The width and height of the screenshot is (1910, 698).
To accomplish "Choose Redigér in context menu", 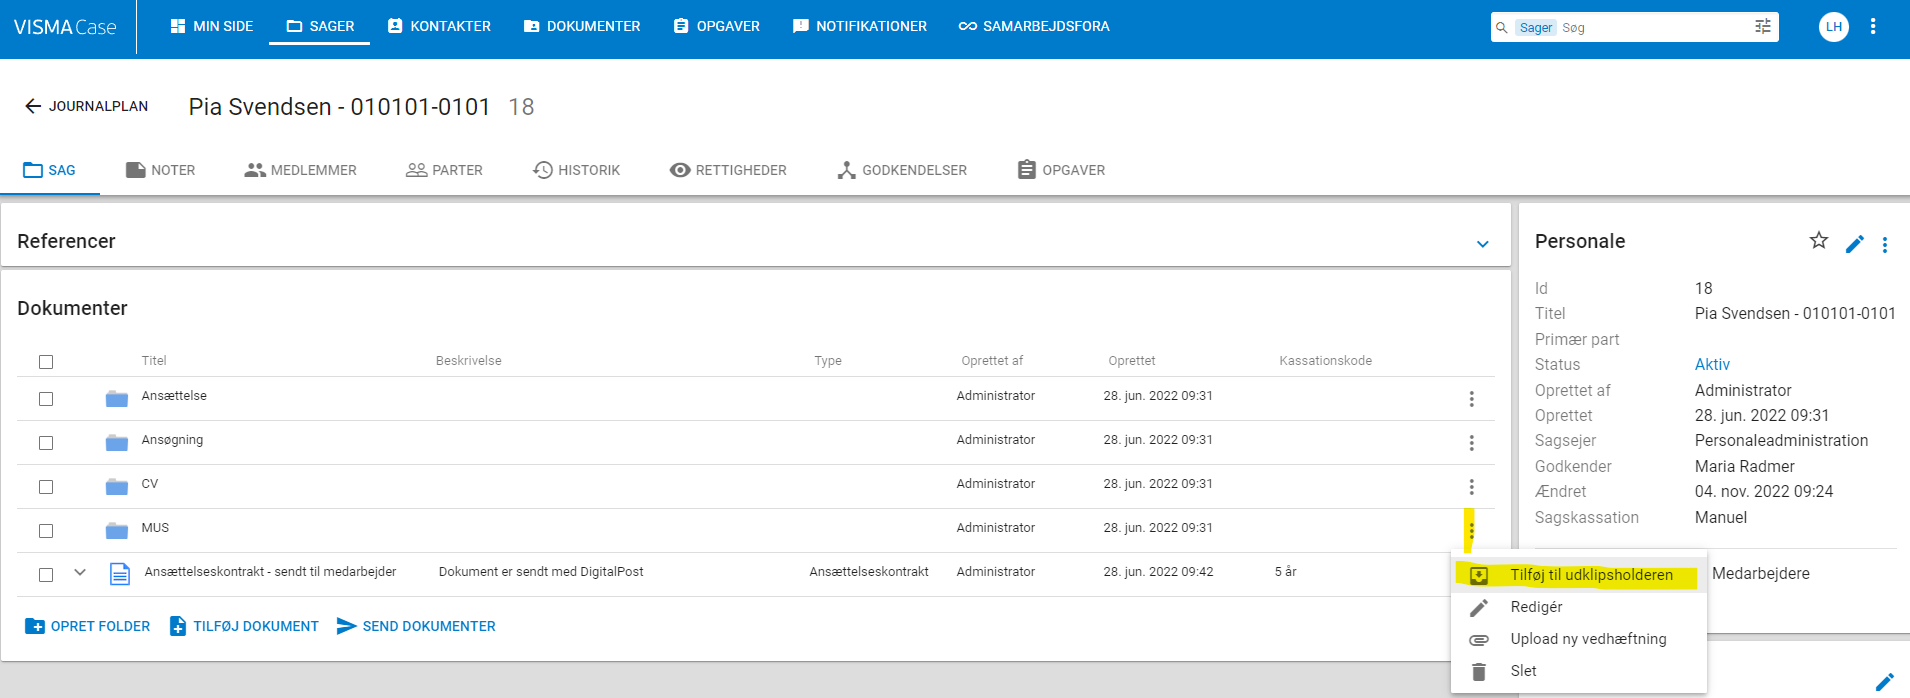I will pos(1579,607).
